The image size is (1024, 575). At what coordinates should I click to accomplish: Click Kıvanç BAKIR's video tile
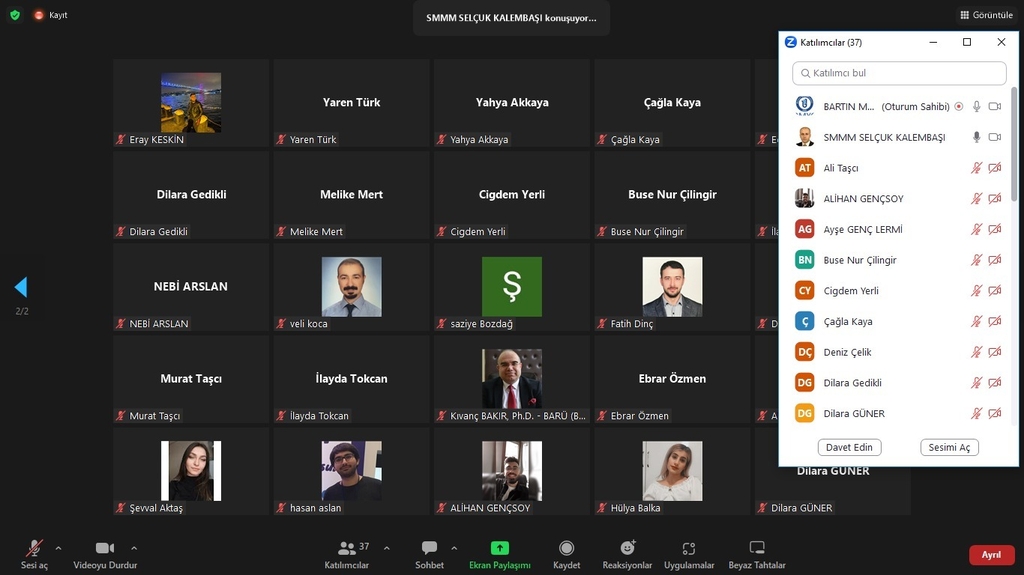511,379
